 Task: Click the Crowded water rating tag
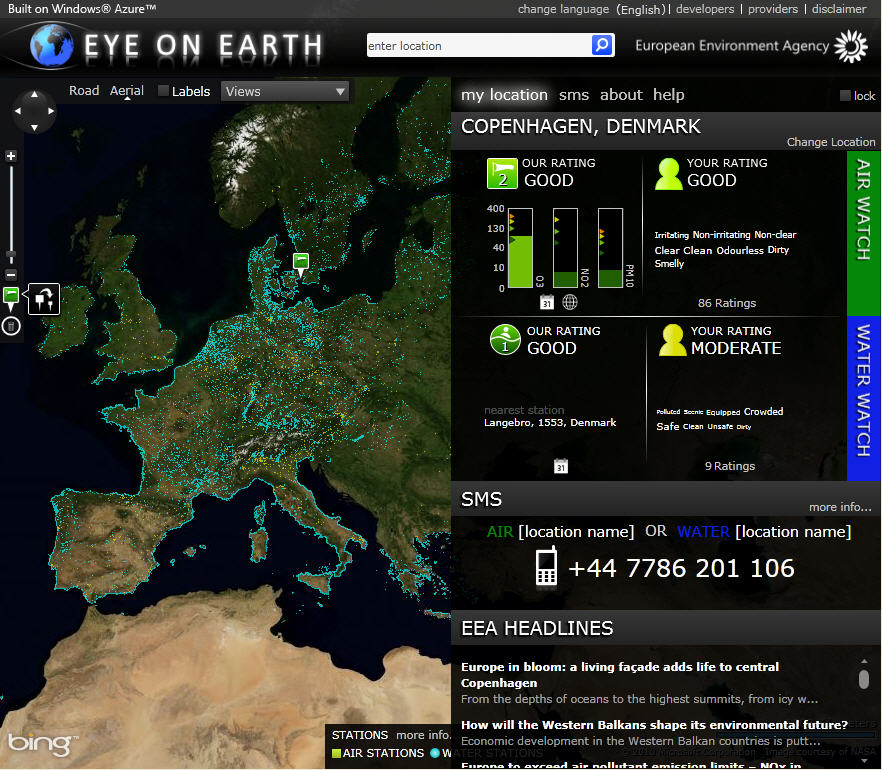click(763, 412)
